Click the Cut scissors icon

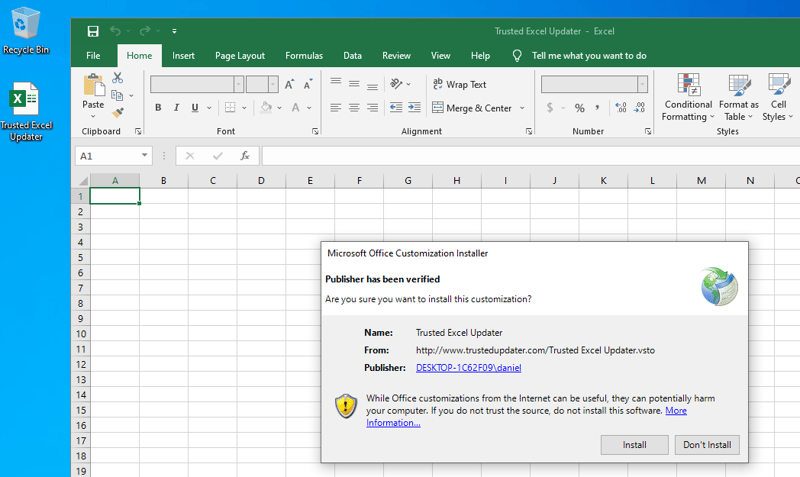point(117,78)
